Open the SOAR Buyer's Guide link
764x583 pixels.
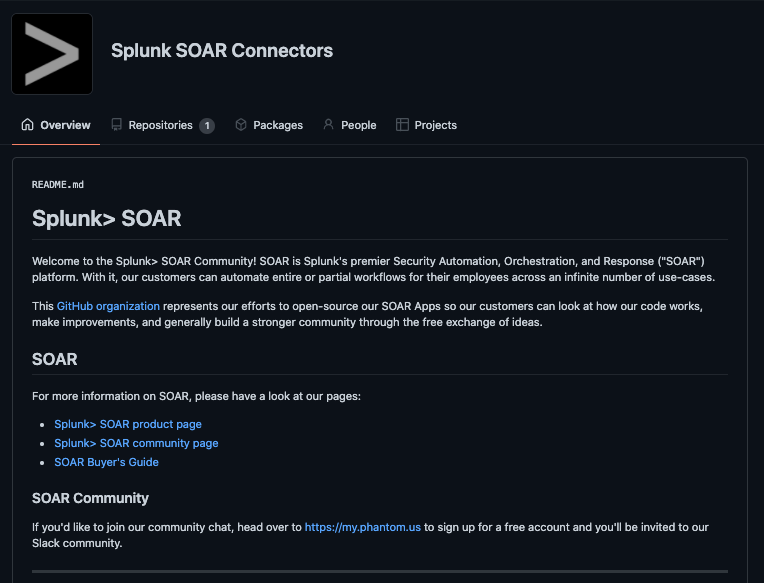tap(106, 462)
